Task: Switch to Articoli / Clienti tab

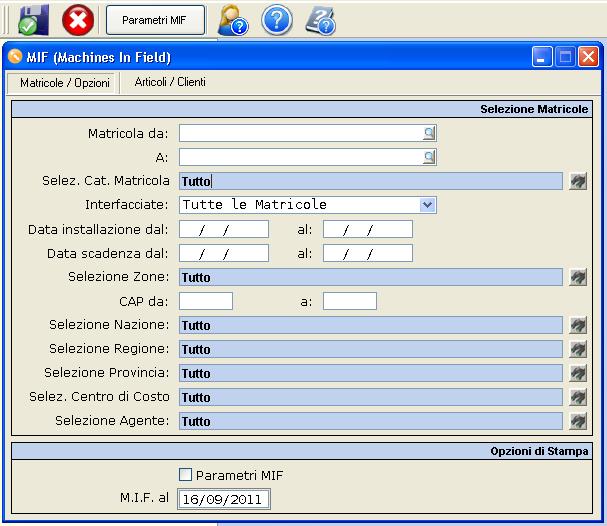Action: click(170, 82)
